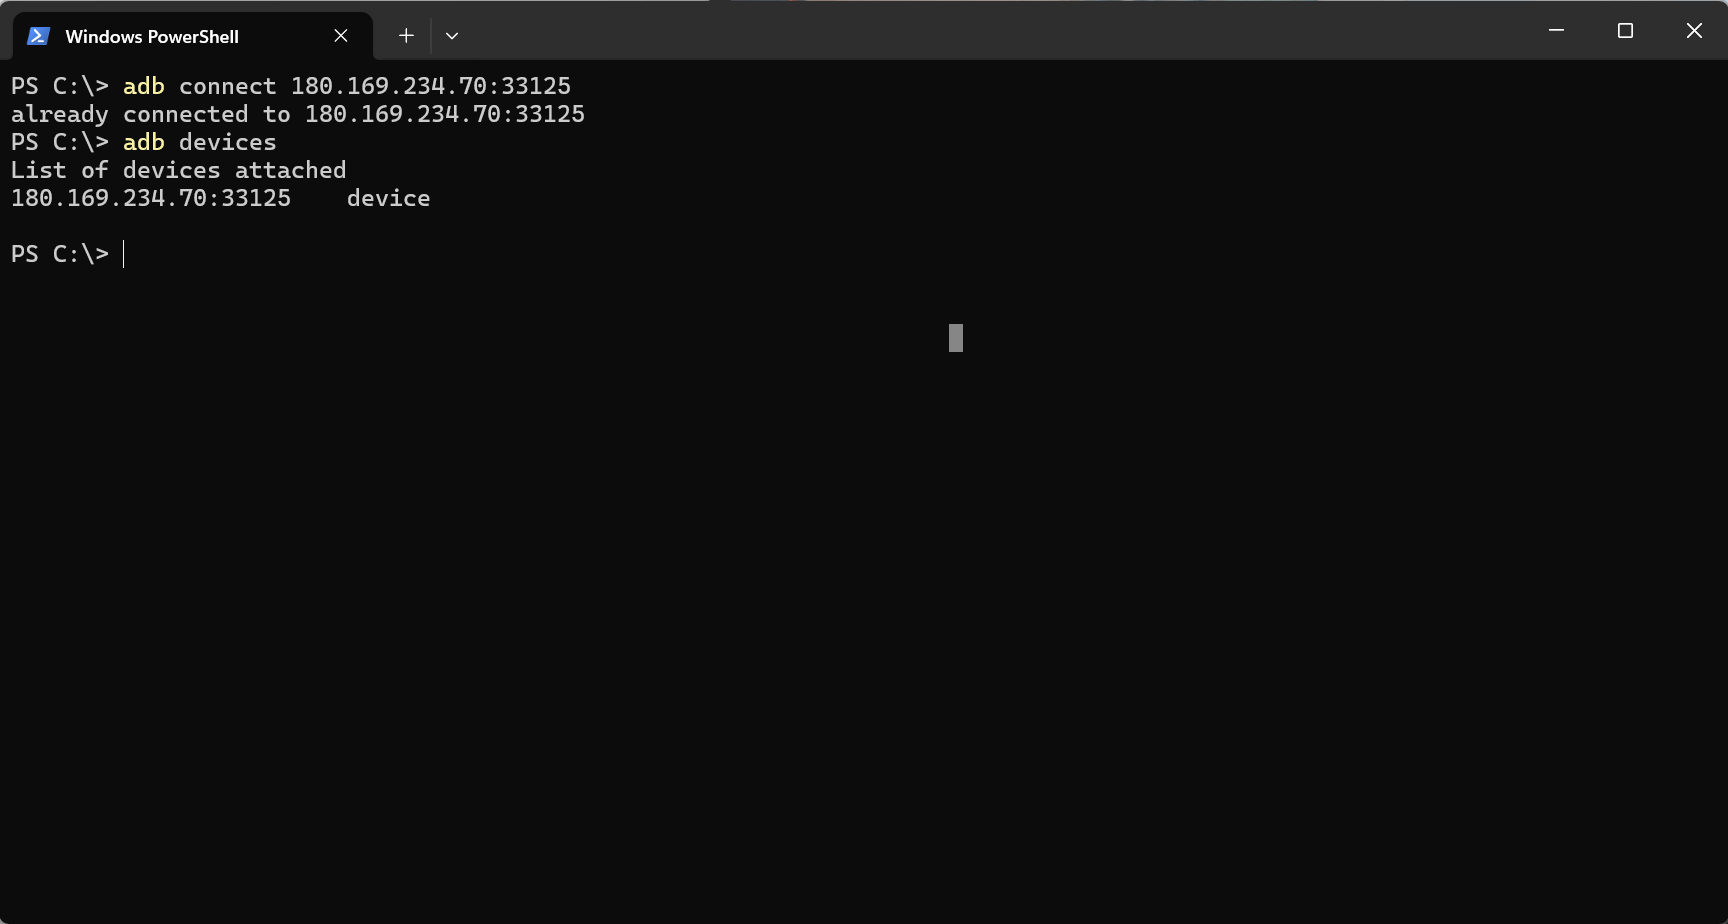The height and width of the screenshot is (924, 1728).
Task: Expand the new tab profiles dropdown chevron
Action: click(452, 36)
